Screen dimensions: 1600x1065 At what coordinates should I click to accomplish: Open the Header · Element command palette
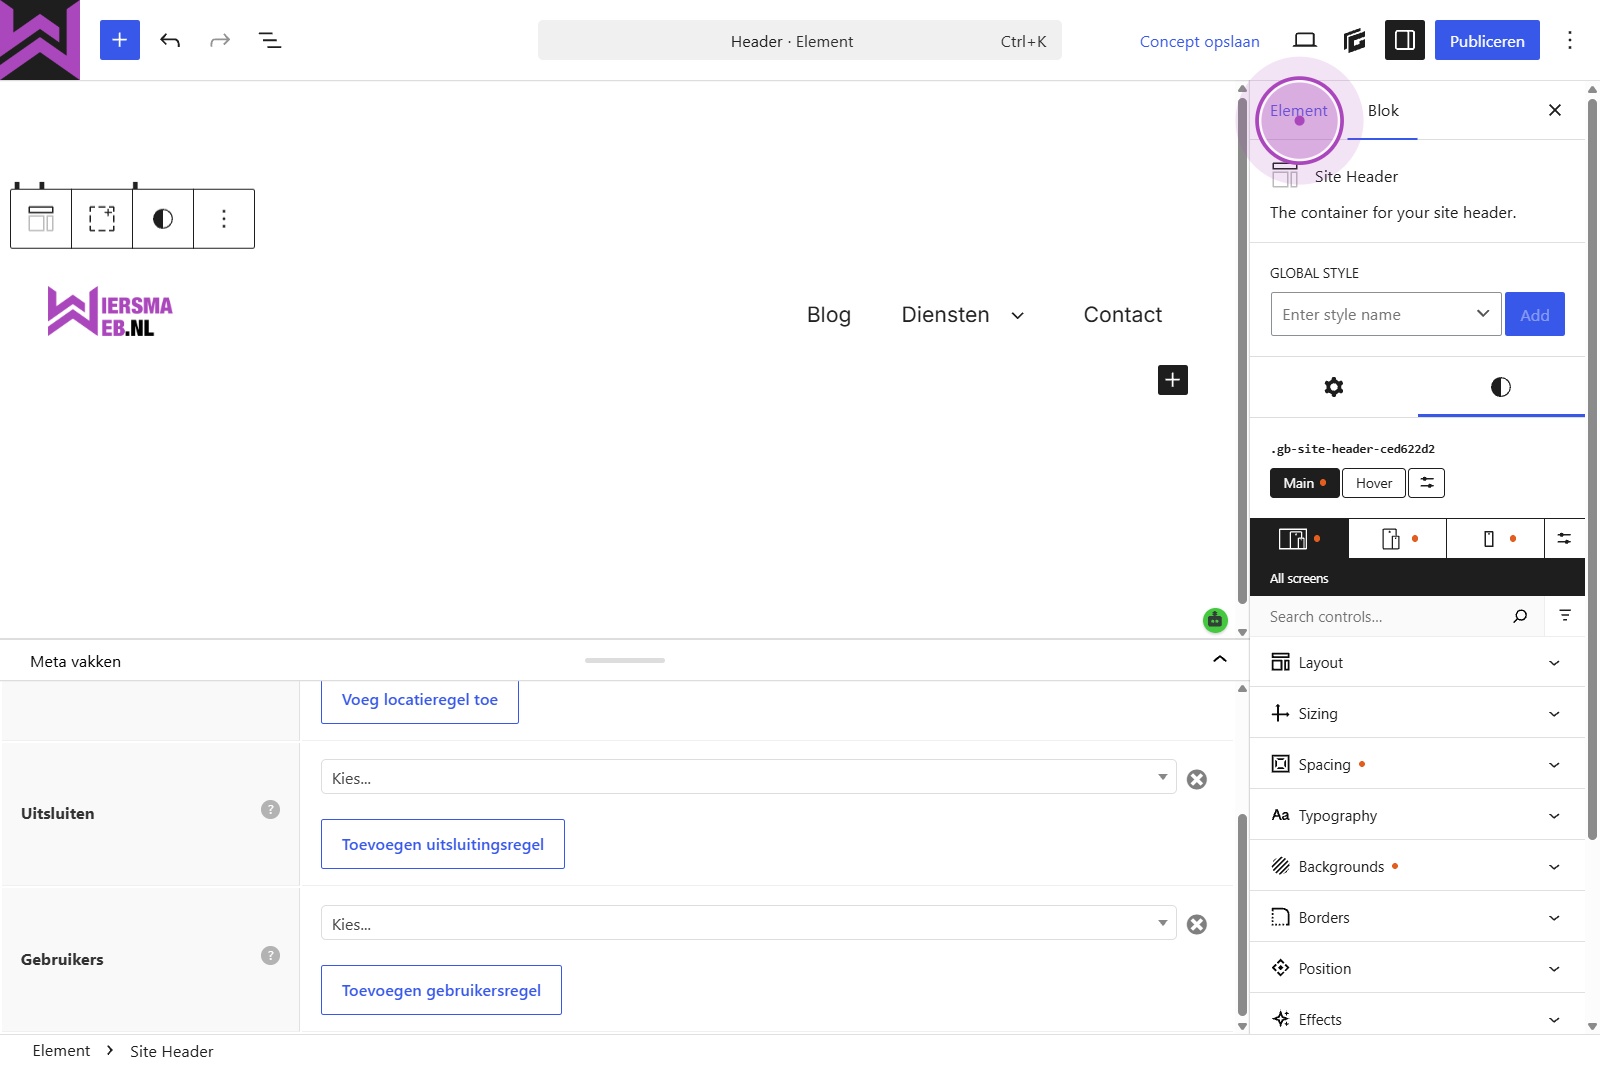tap(800, 41)
